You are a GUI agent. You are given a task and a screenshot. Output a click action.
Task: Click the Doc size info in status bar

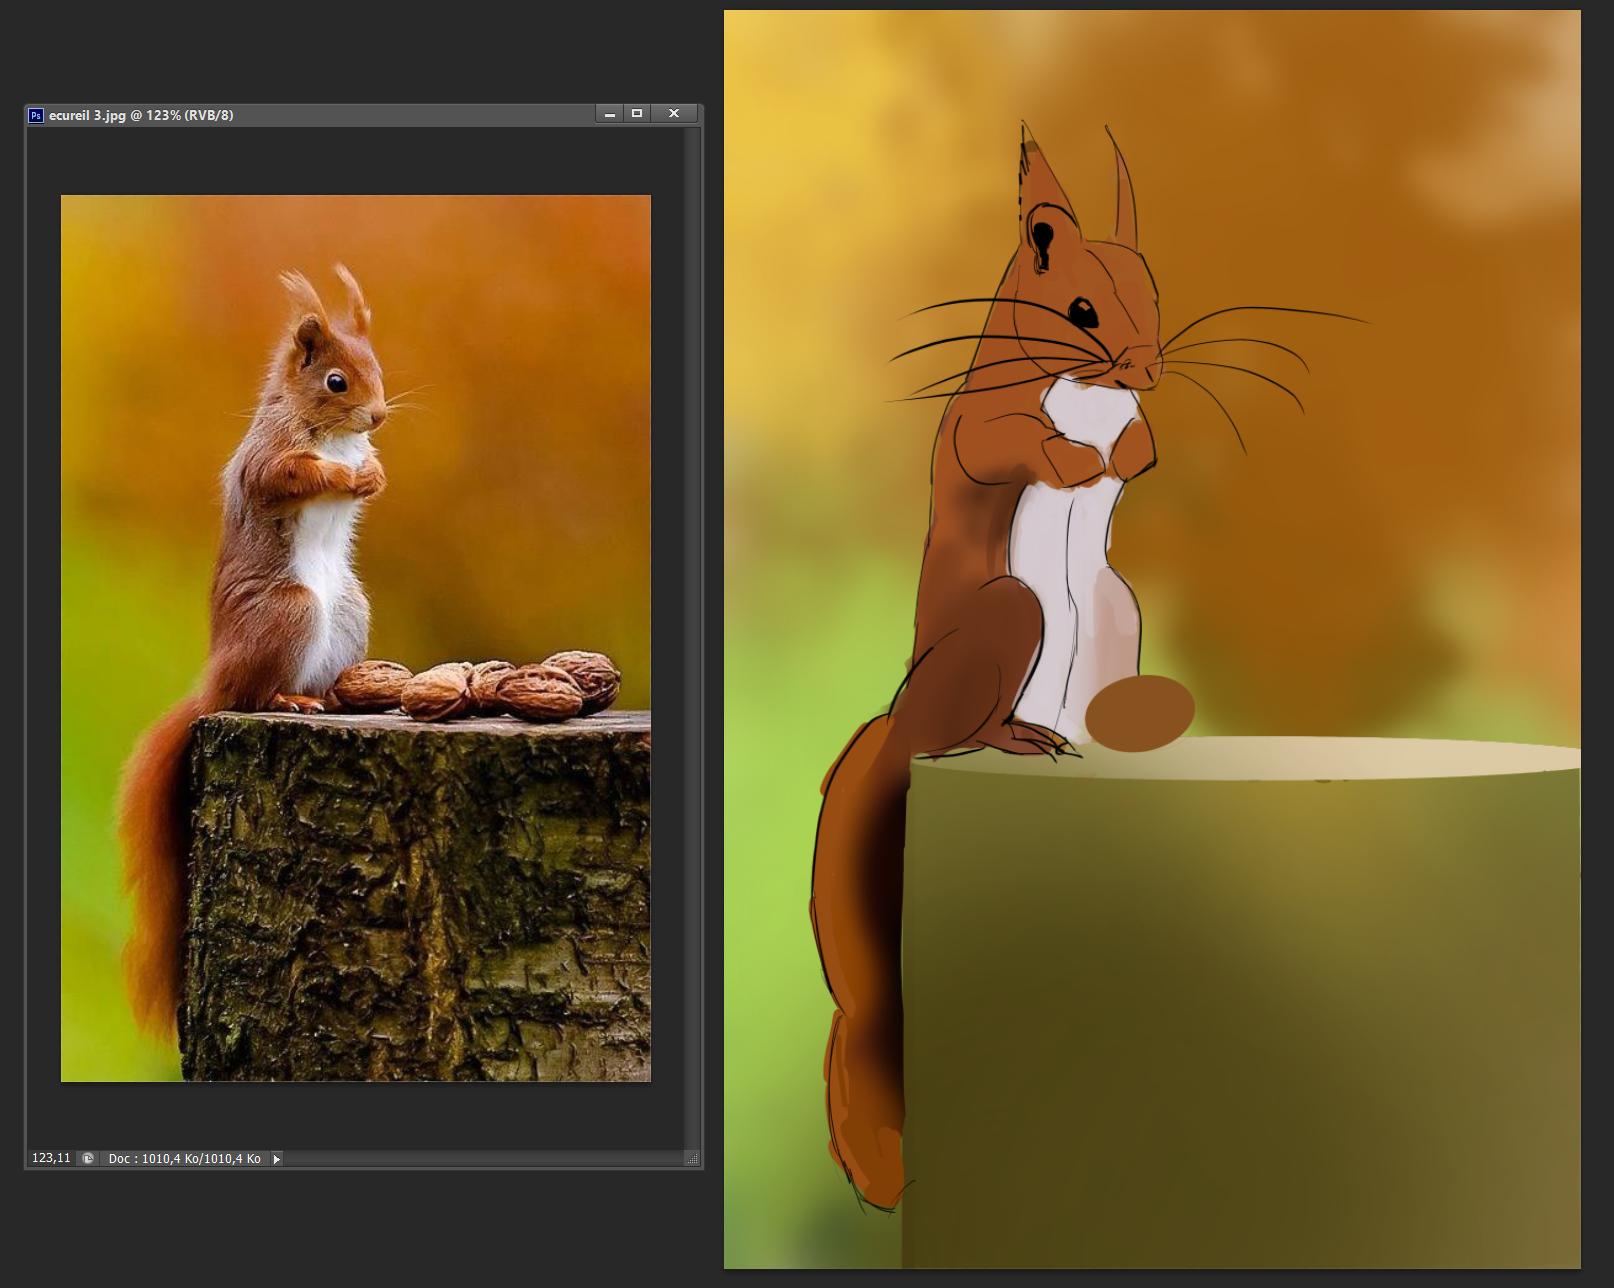[184, 1159]
